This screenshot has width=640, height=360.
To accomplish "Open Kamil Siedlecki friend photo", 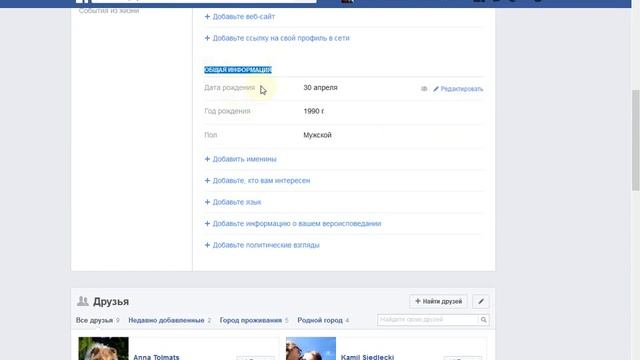I will tap(311, 349).
